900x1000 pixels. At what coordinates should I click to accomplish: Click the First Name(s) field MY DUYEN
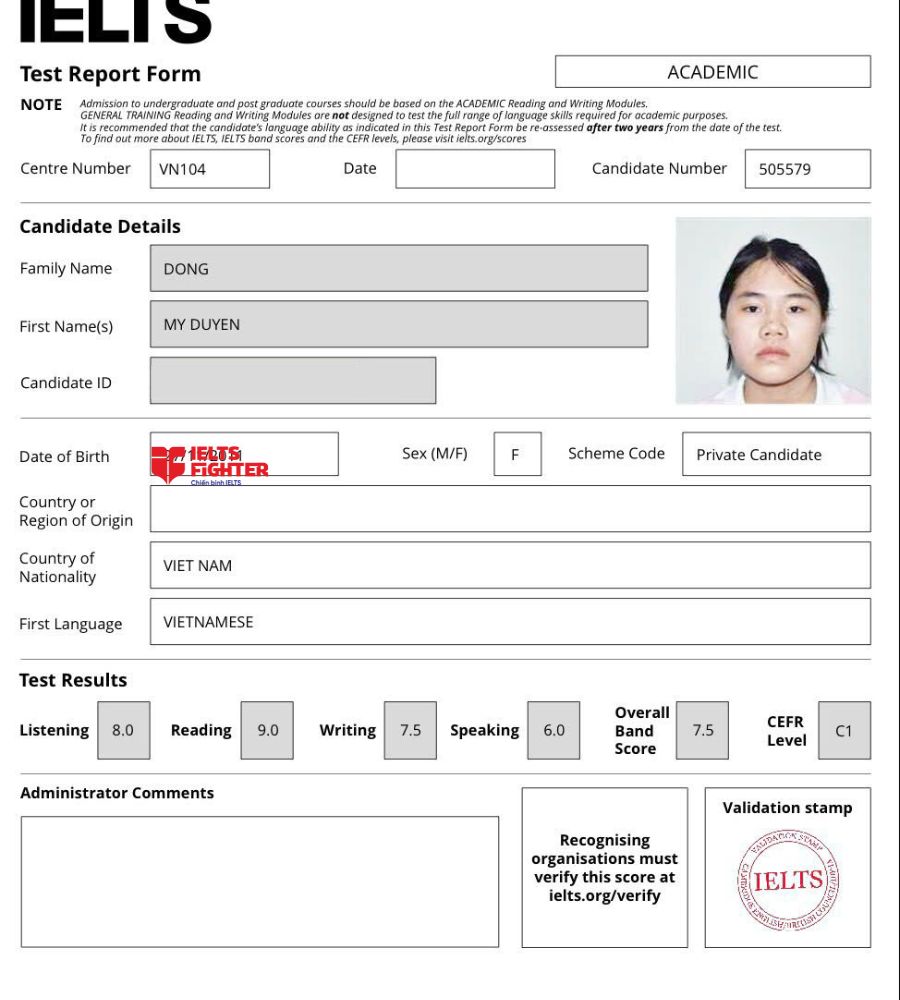(399, 324)
